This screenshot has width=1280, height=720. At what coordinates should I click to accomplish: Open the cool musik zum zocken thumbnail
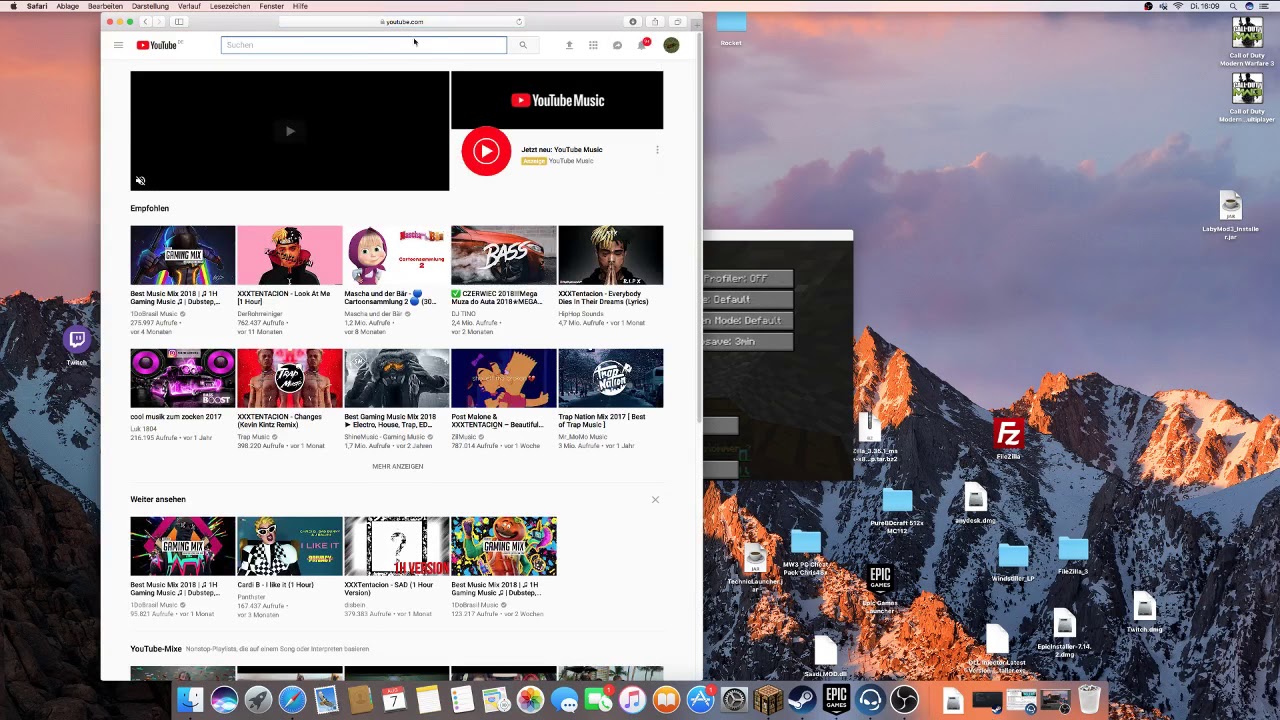[x=182, y=378]
